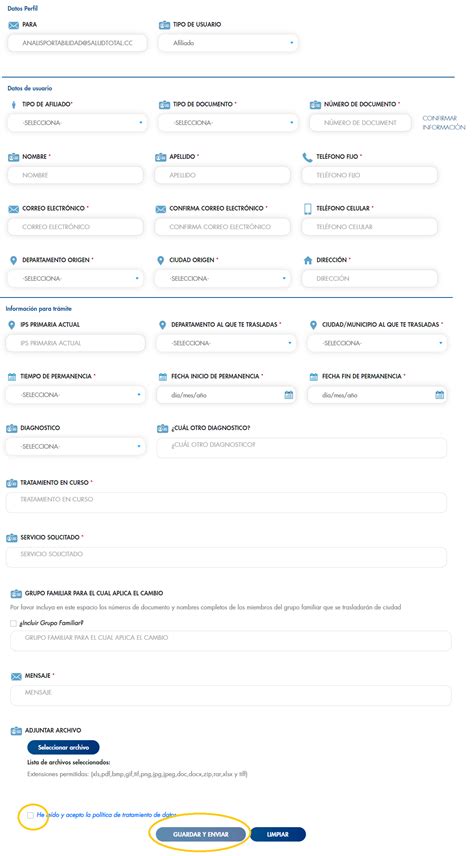Check the Incluir Grupo Familiar checkbox

pyautogui.click(x=13, y=623)
